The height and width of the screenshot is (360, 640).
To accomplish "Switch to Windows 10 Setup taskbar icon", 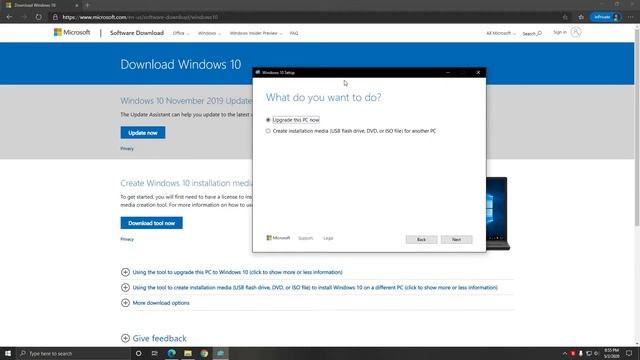I will [x=220, y=353].
